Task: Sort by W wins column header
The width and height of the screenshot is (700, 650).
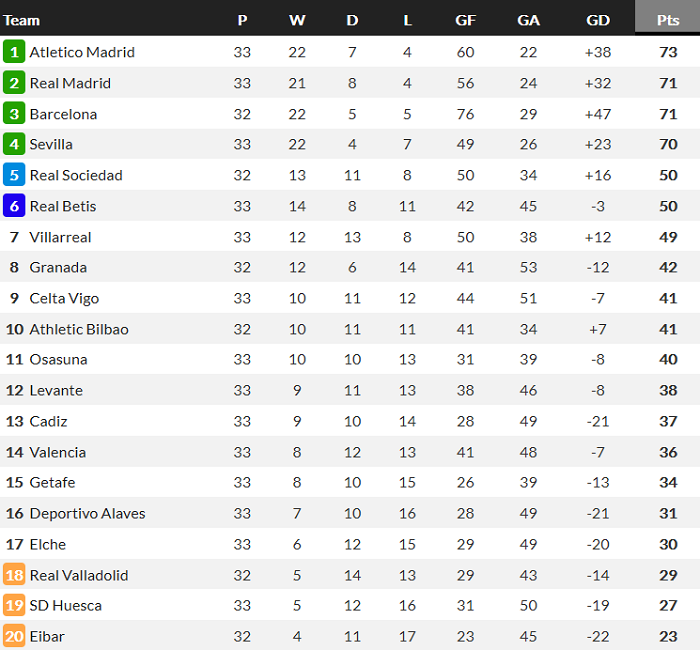Action: [x=297, y=20]
